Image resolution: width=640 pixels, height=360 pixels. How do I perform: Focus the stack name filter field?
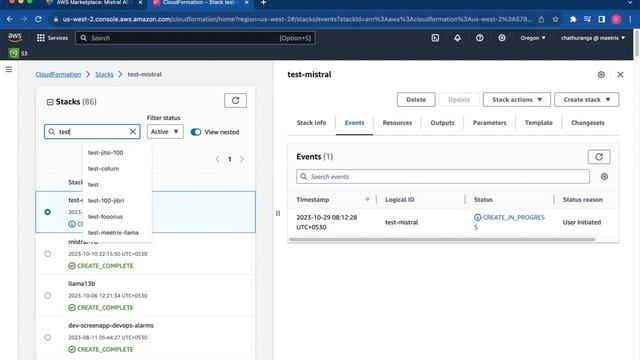point(92,131)
